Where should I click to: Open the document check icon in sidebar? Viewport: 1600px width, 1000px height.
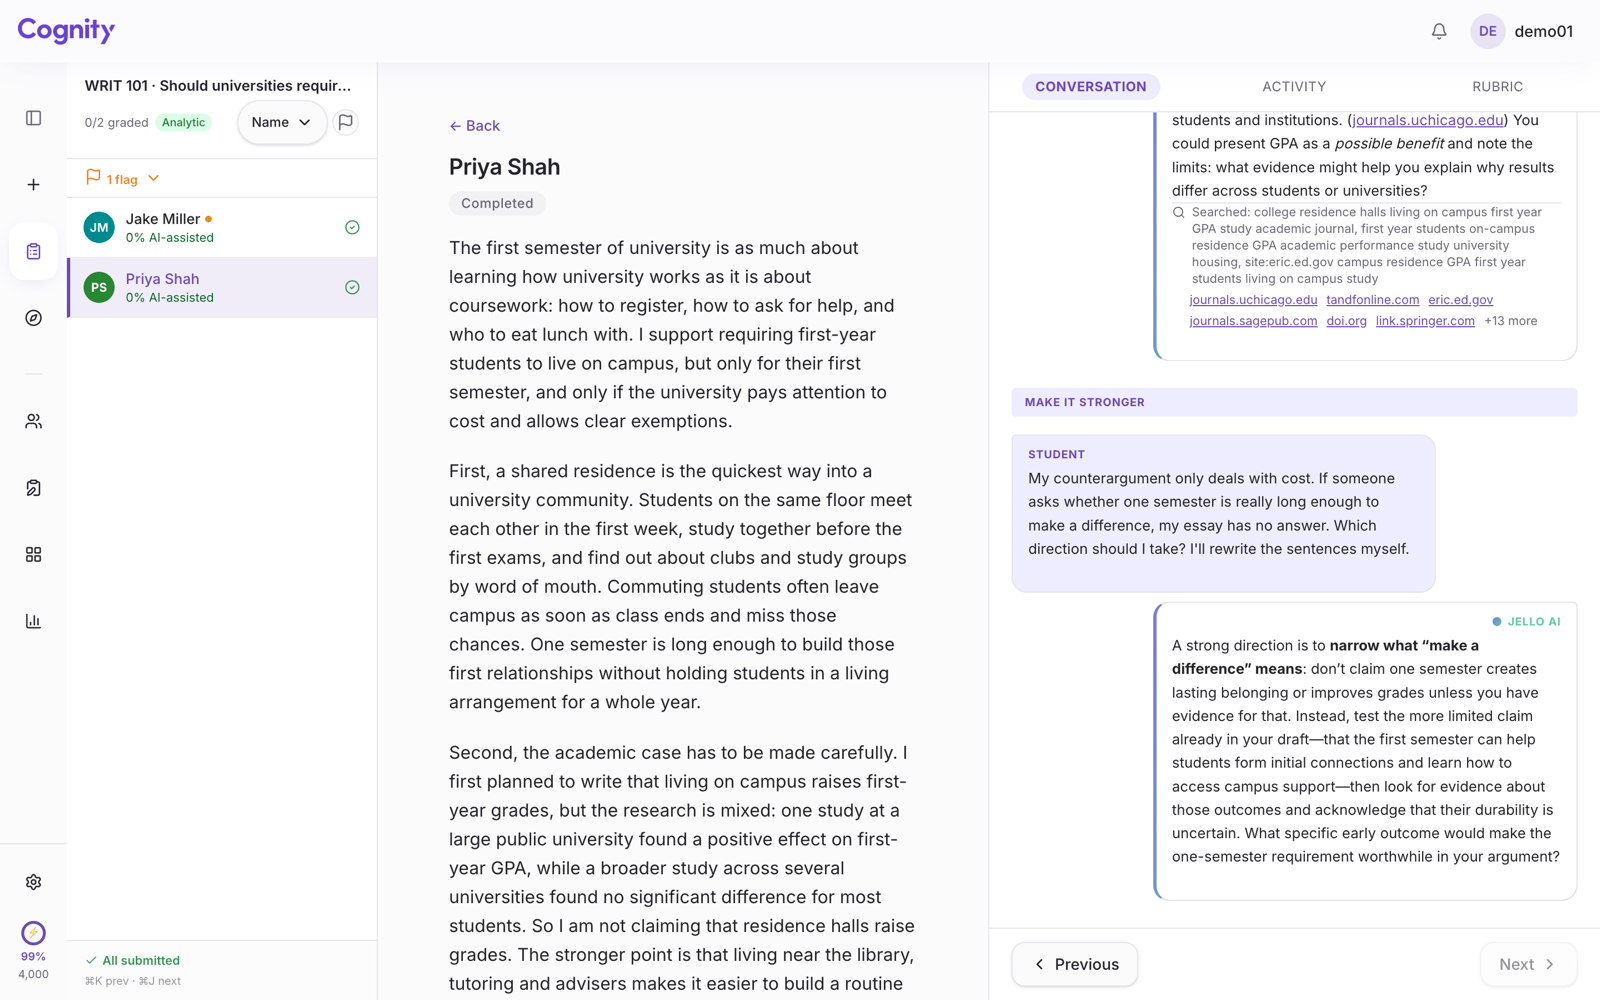click(33, 488)
